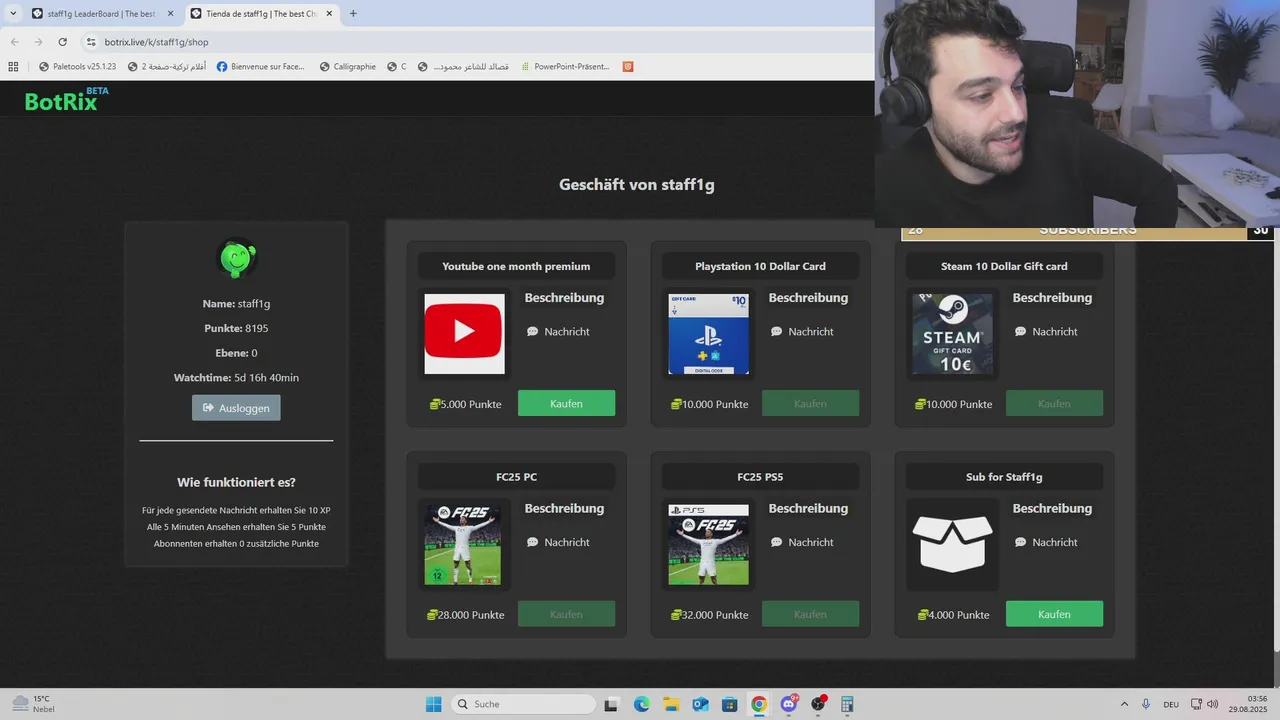Close the staff1g LeaderBoard tab
Screen dimensions: 1280x720
click(x=170, y=14)
